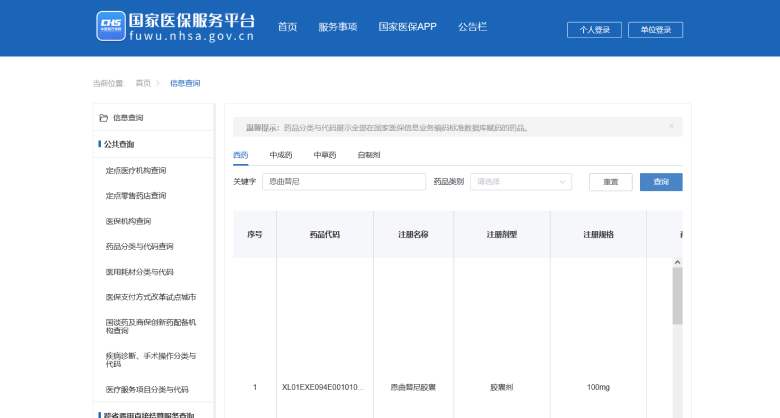Viewport: 780px width, 418px height.
Task: Open 定点医疗机构查询 in the sidebar
Action: tap(136, 170)
